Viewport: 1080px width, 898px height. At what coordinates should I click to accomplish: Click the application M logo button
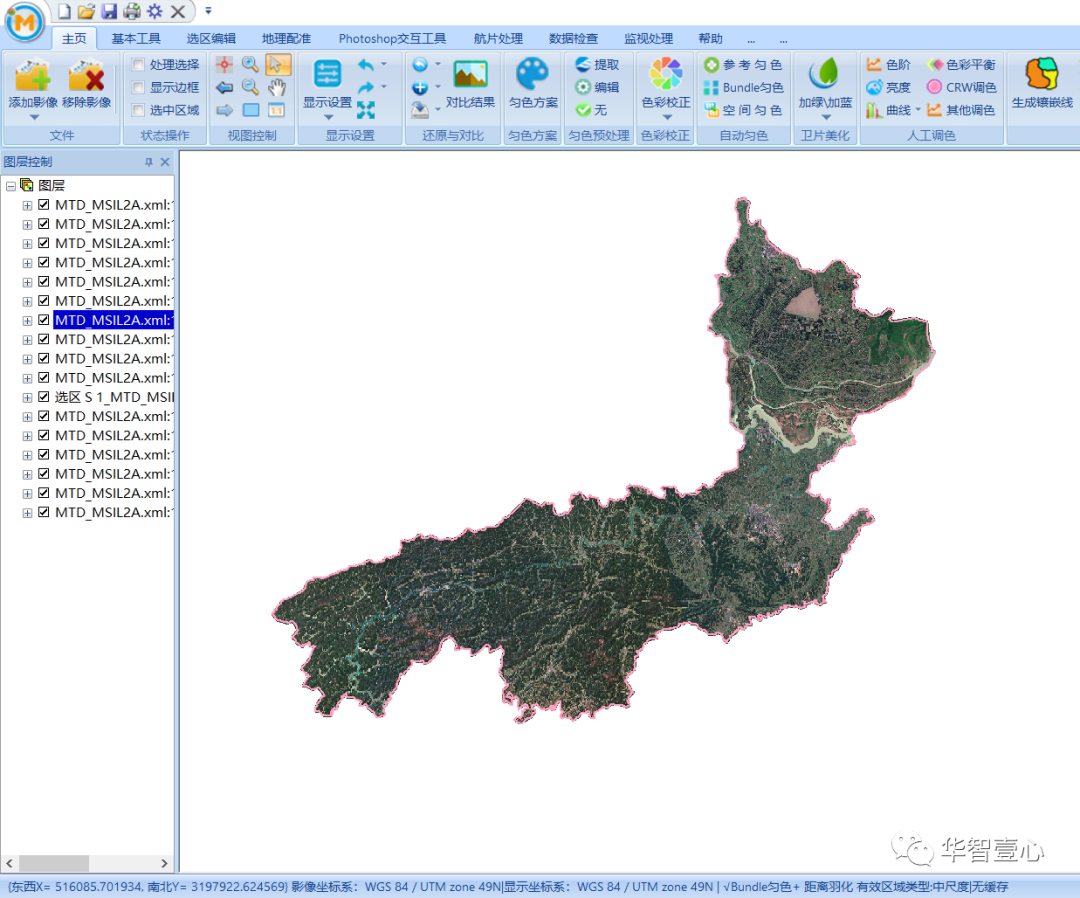(24, 22)
